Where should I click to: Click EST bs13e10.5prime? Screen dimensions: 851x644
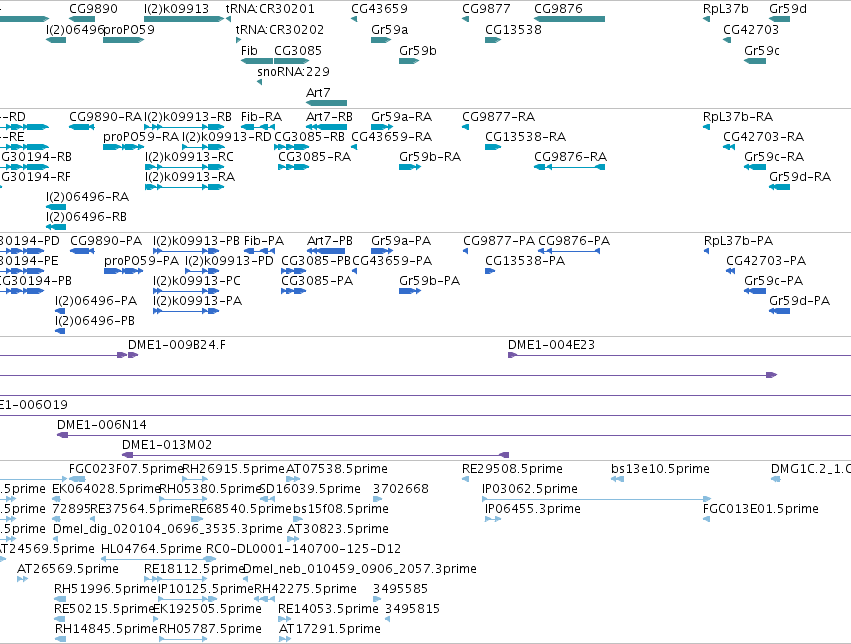[x=660, y=468]
